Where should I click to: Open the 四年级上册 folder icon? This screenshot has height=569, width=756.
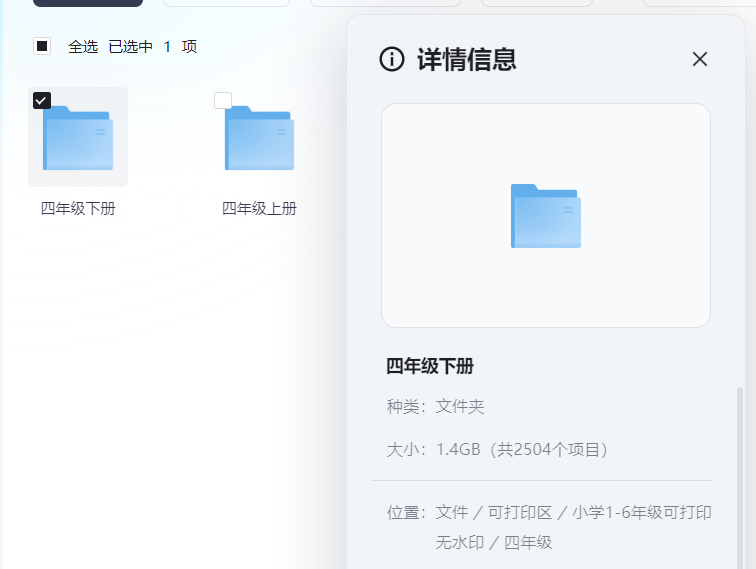pos(259,138)
